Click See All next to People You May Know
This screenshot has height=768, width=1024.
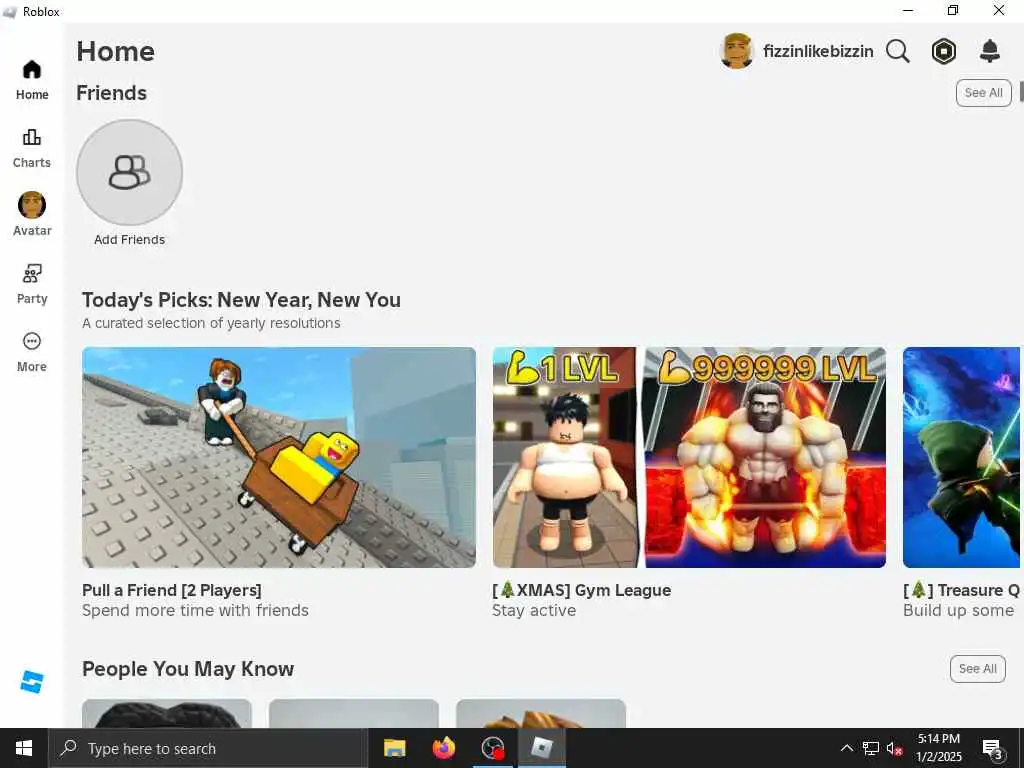tap(978, 669)
